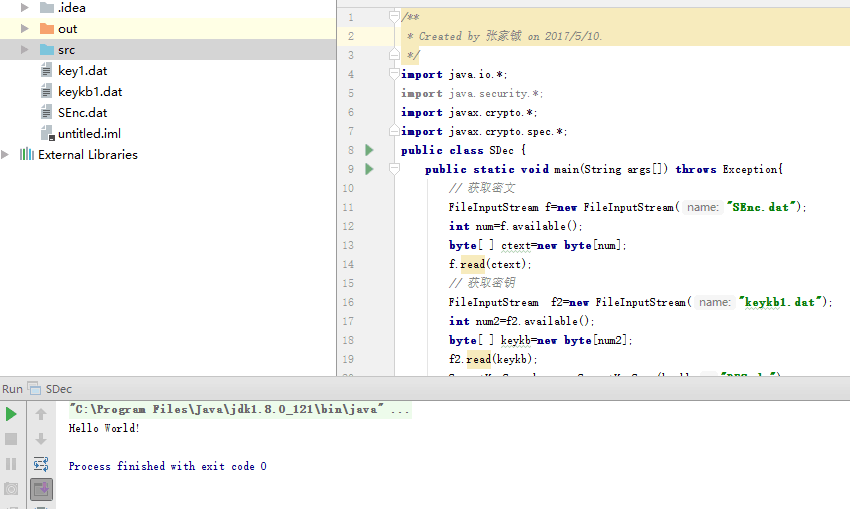The height and width of the screenshot is (509, 850).
Task: Click the "Hello World!" console output
Action: [x=104, y=428]
